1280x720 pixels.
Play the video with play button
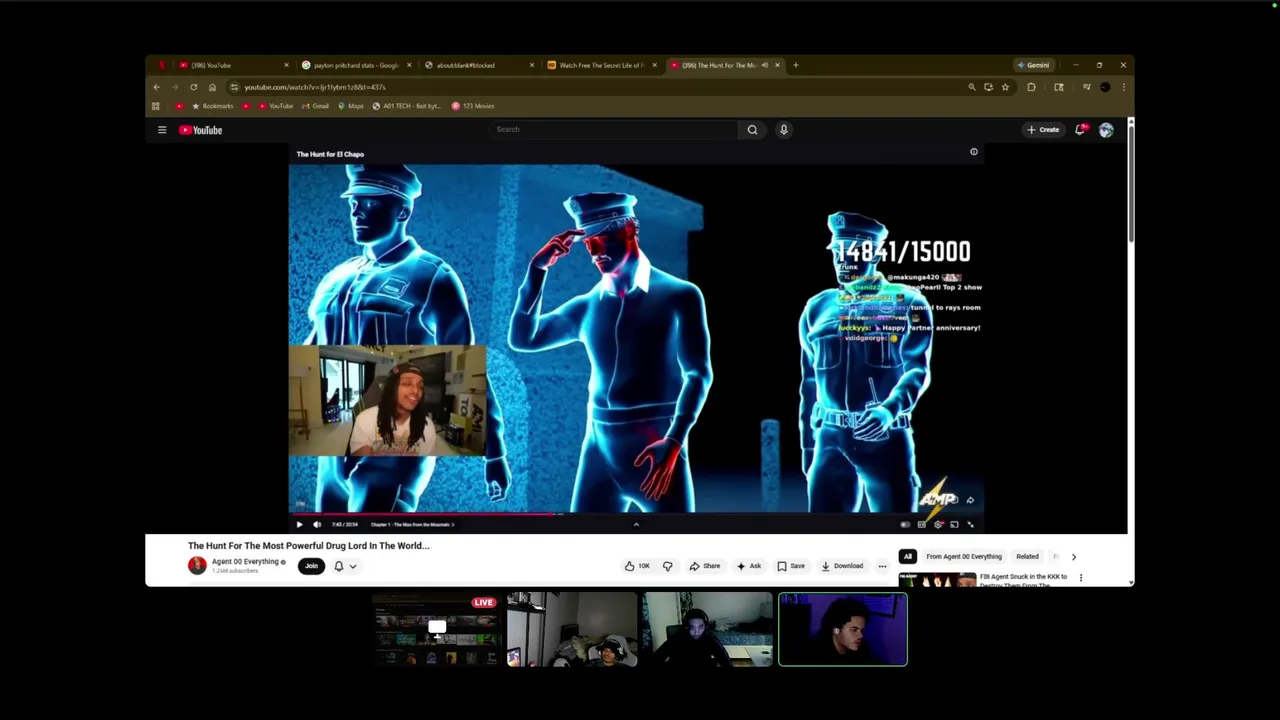click(299, 524)
